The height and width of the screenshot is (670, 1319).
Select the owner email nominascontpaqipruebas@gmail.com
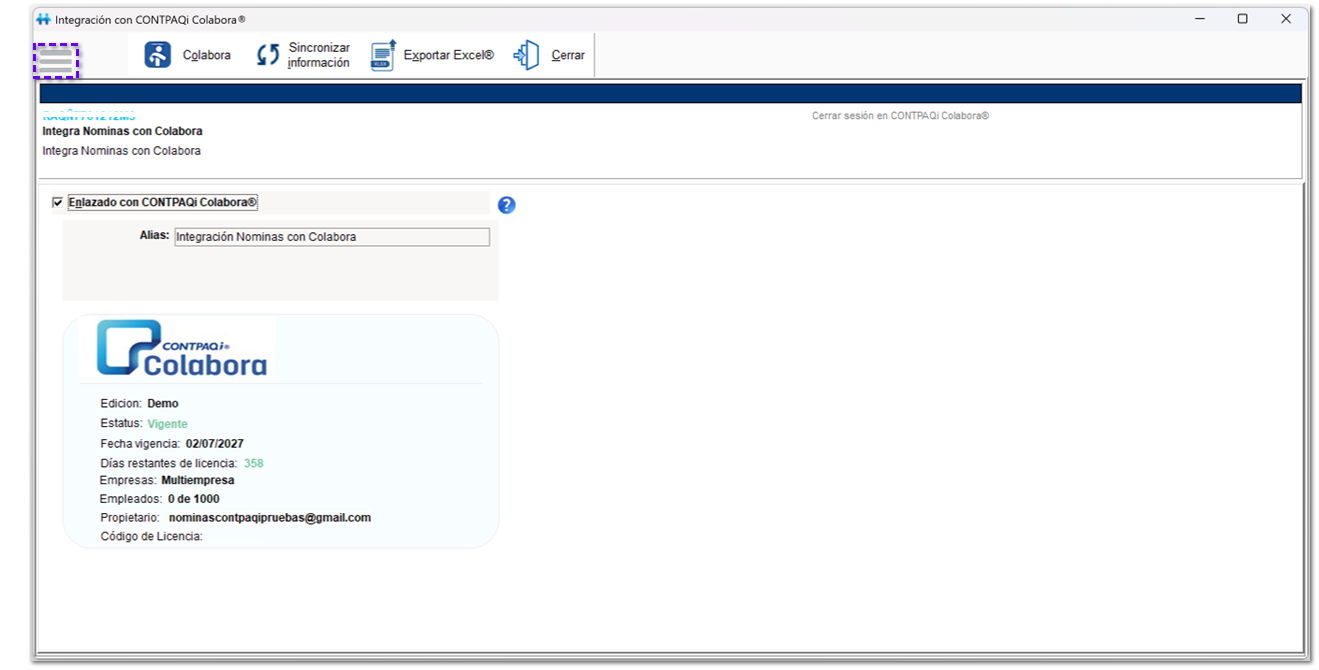click(270, 518)
